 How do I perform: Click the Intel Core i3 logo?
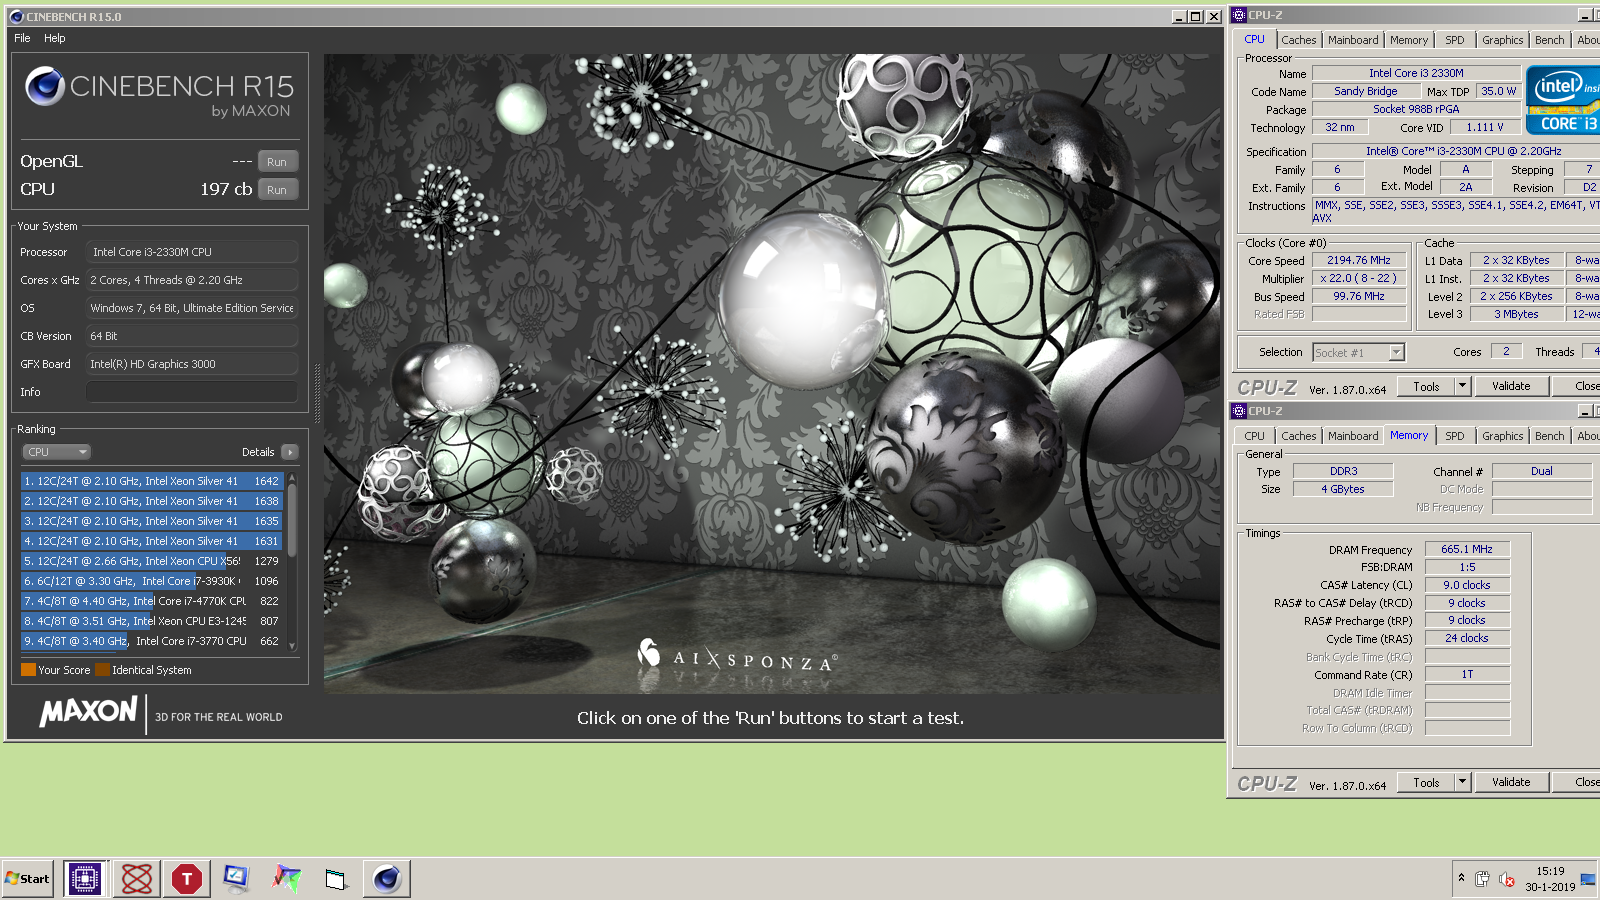[x=1562, y=100]
